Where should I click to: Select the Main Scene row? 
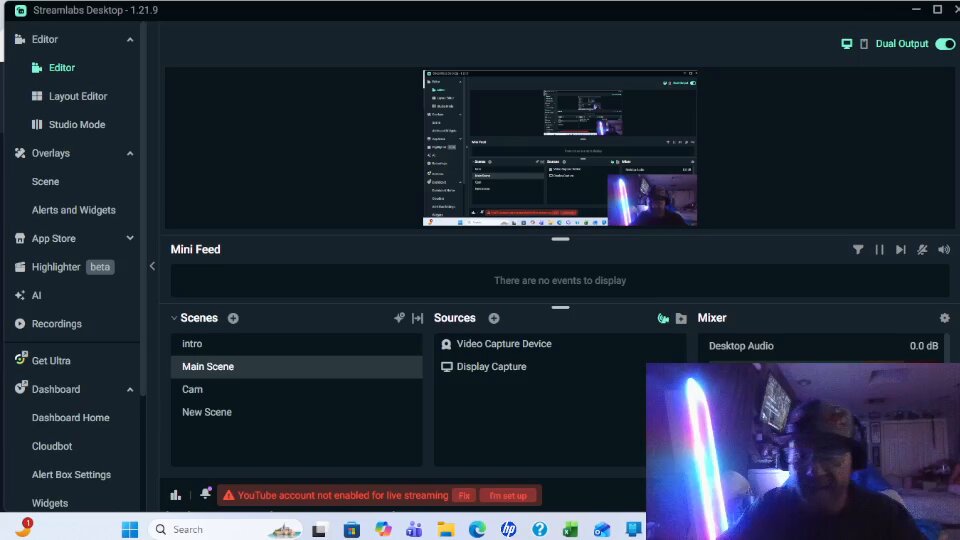[296, 367]
